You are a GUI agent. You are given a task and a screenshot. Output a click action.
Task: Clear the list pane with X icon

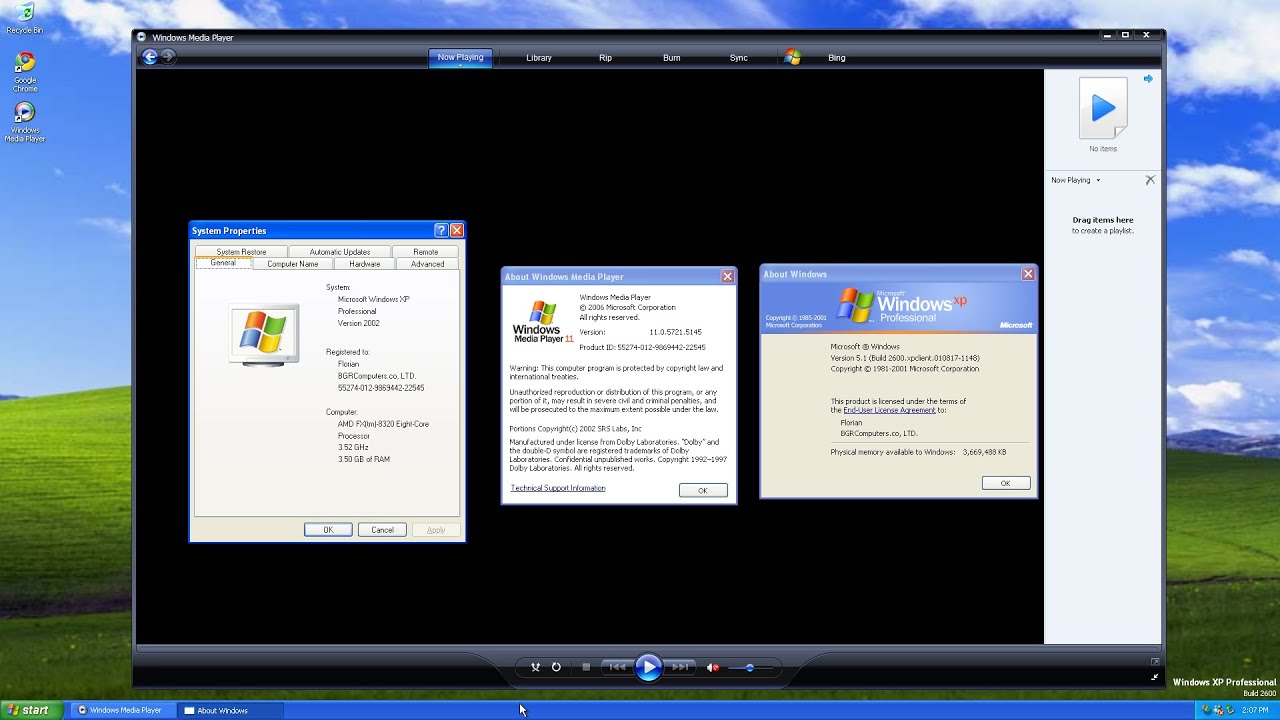pyautogui.click(x=1150, y=180)
